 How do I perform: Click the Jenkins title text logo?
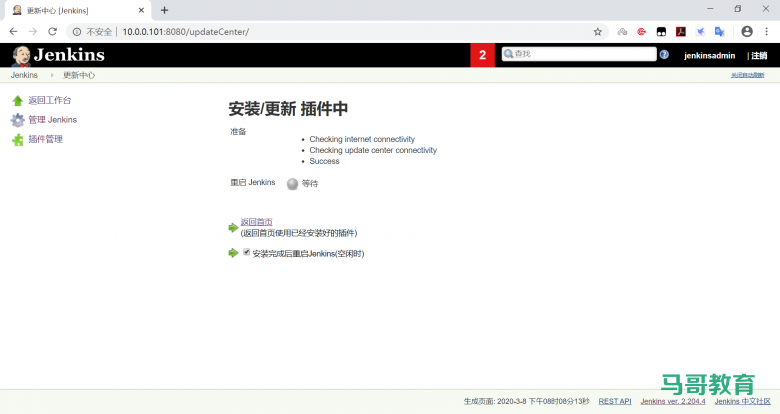(x=69, y=55)
